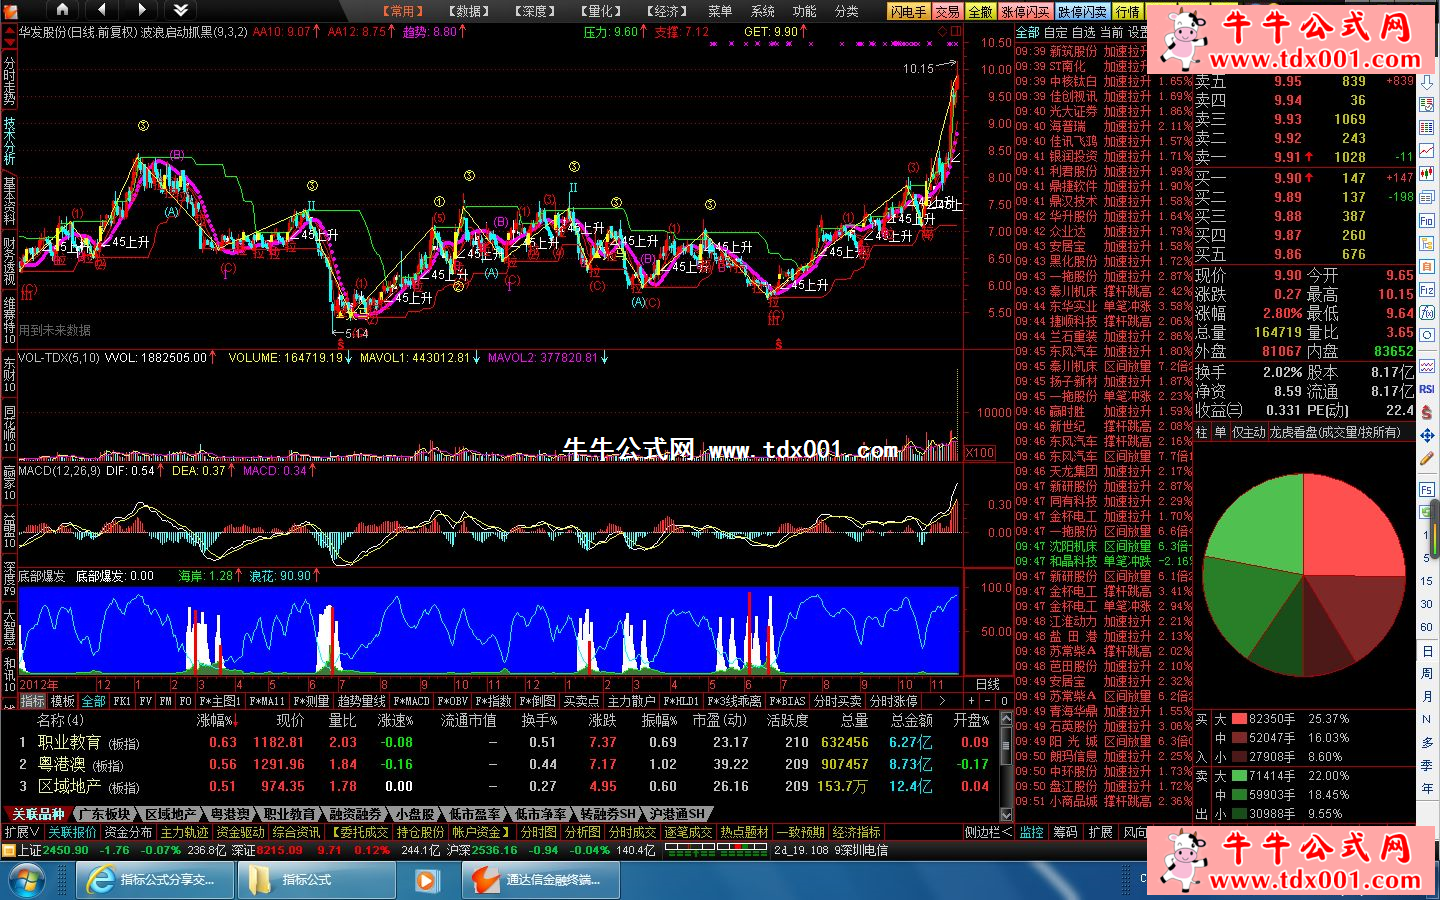1440x900 pixels.
Task: Click the Home icon in top toolbar
Action: tap(62, 10)
